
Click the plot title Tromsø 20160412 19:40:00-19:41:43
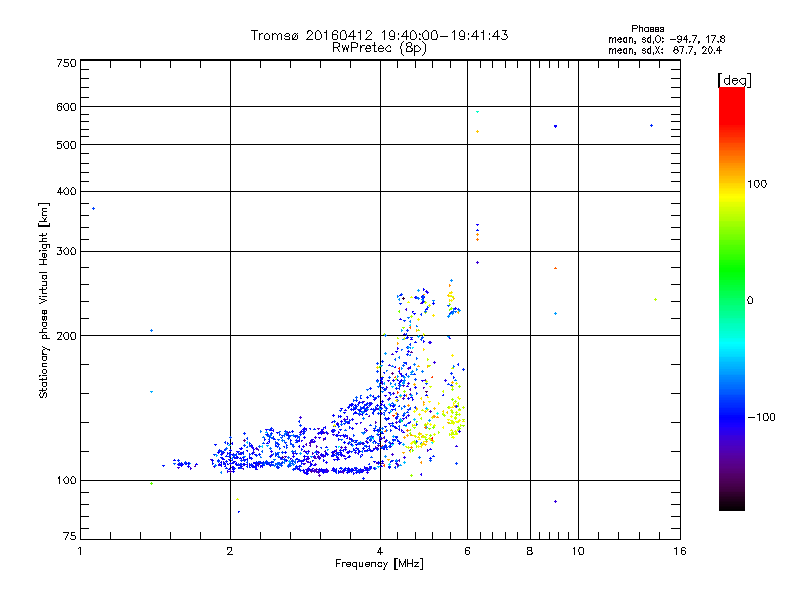tap(379, 35)
